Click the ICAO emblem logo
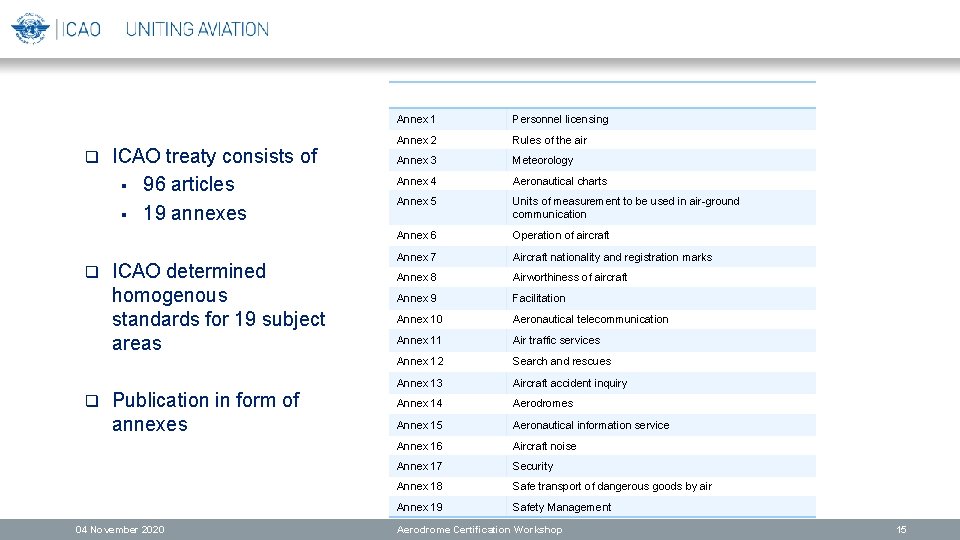 [x=30, y=28]
